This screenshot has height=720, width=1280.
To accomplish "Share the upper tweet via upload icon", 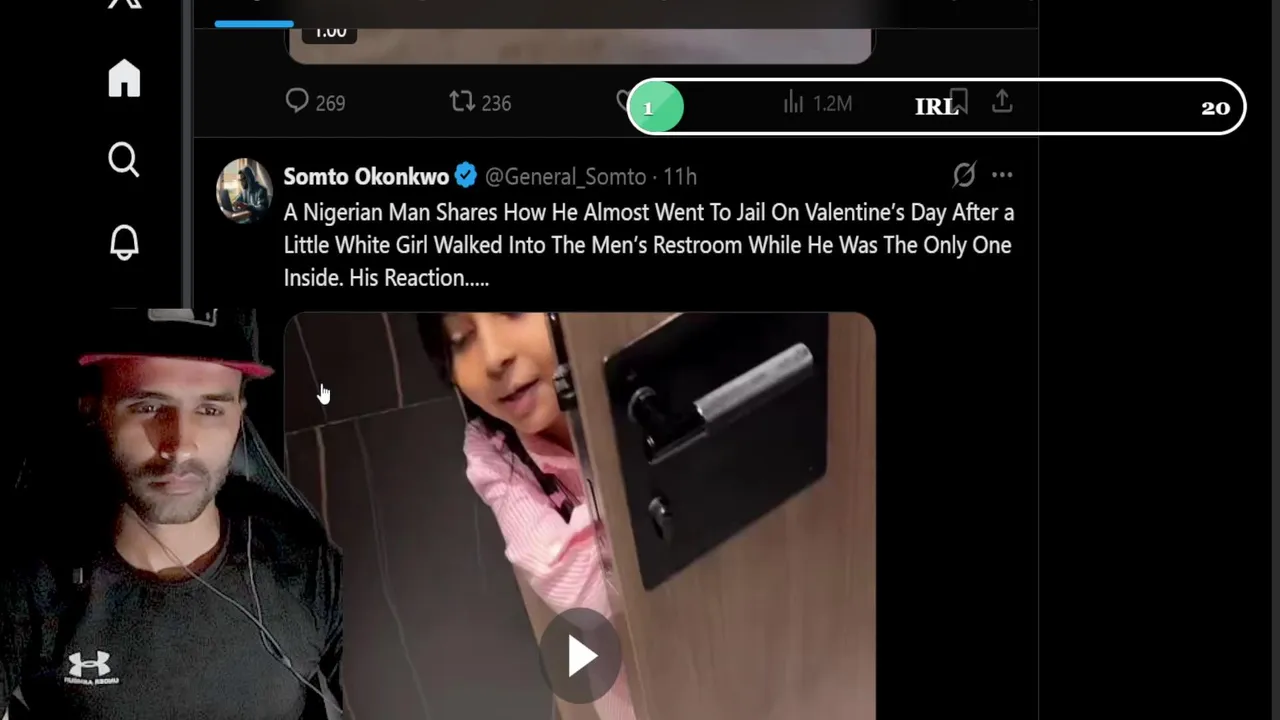I will coord(1002,101).
